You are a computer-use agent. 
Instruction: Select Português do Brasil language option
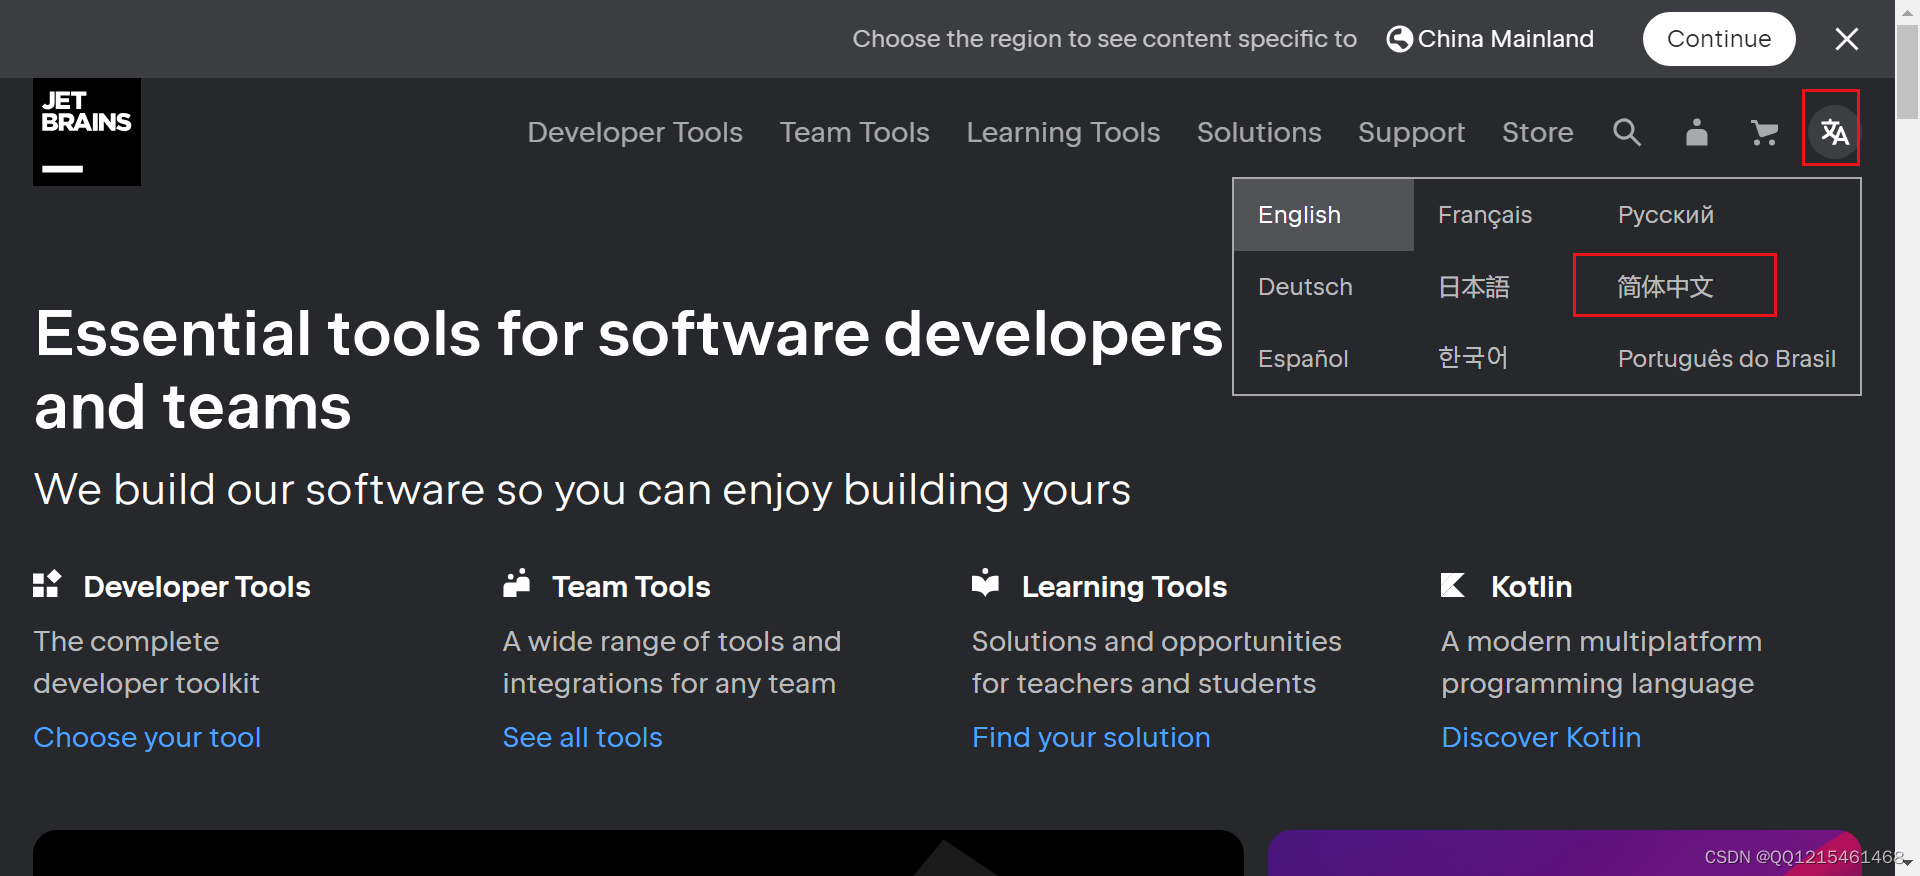[x=1727, y=359]
